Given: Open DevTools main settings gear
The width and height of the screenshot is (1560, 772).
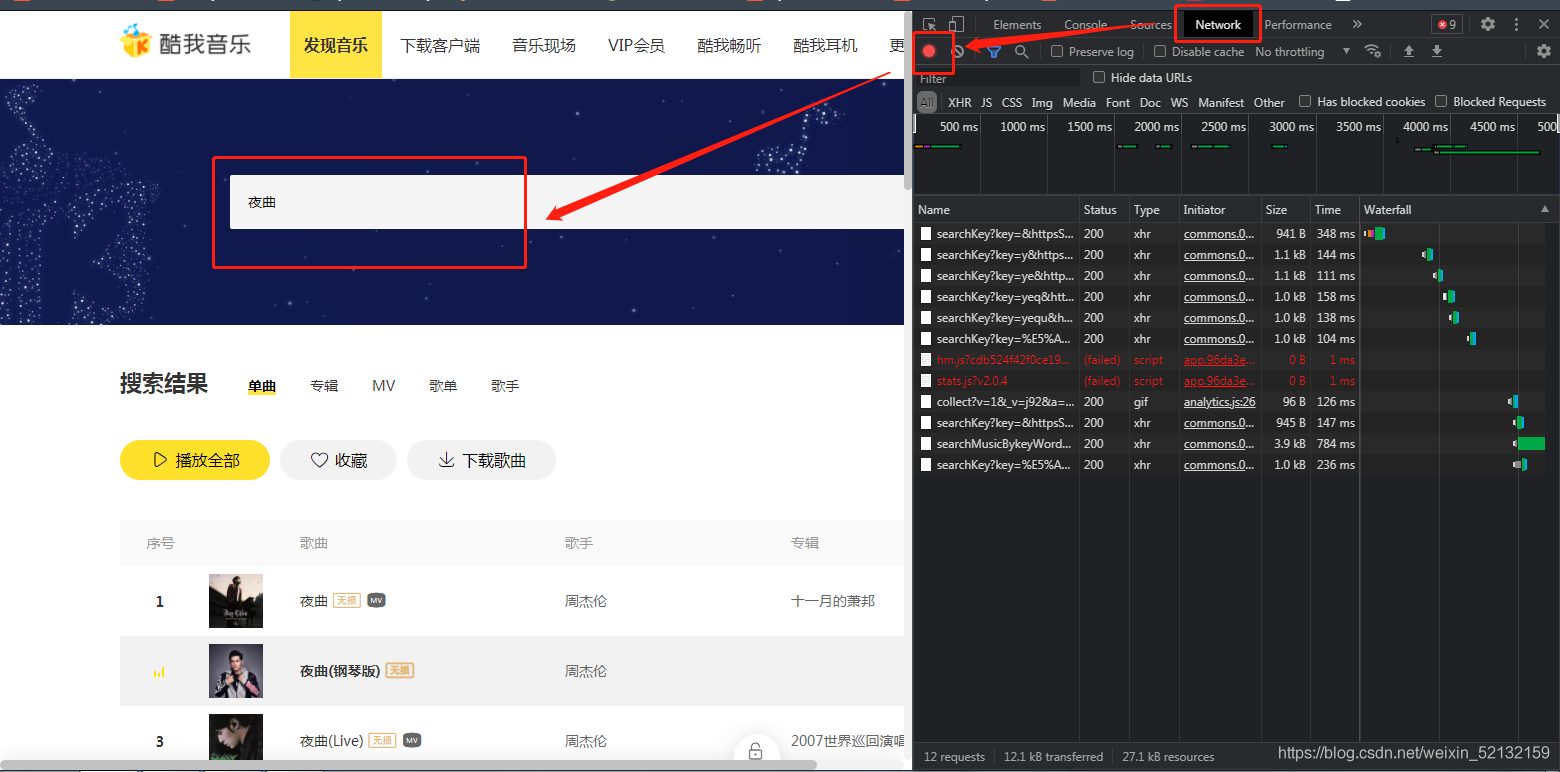Looking at the screenshot, I should click(1488, 24).
